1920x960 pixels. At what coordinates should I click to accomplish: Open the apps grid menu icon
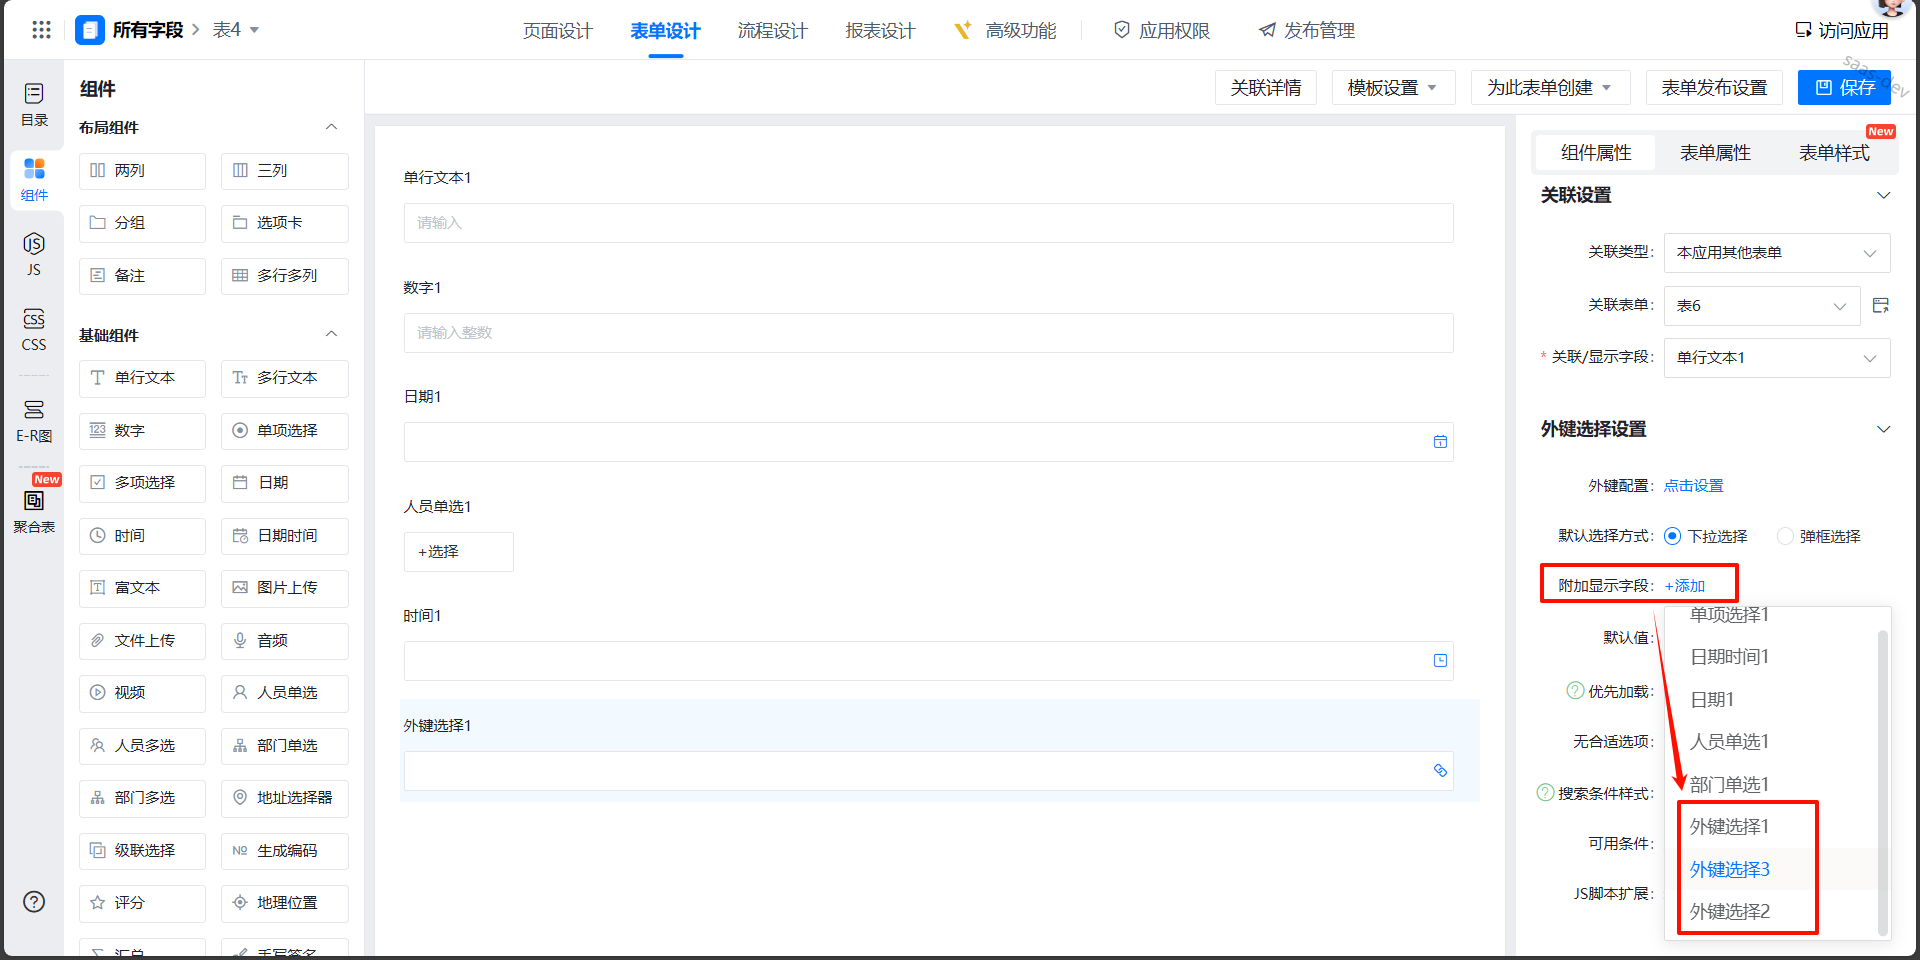tap(41, 30)
